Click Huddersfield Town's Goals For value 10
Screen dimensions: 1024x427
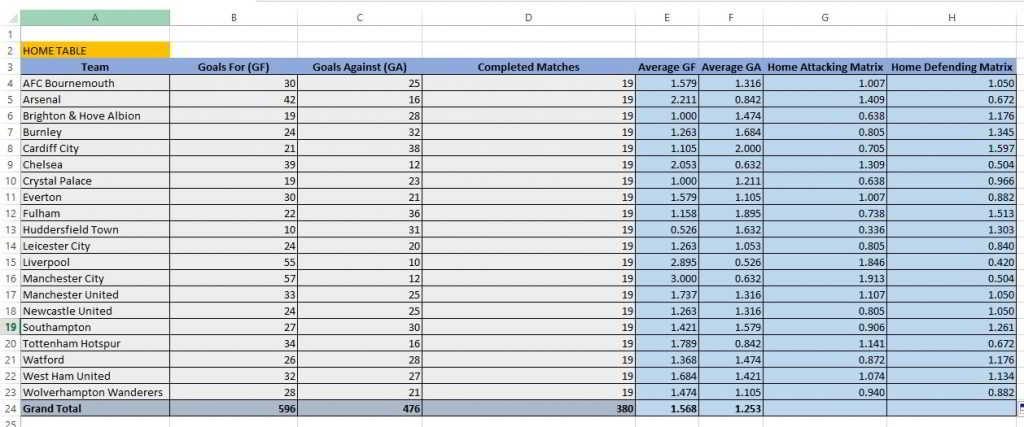(x=233, y=230)
